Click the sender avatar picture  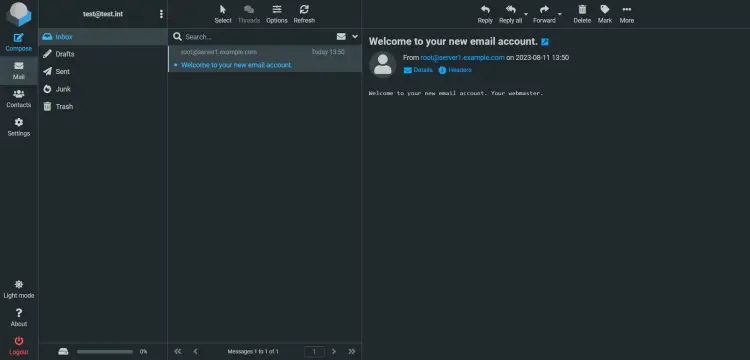(x=383, y=65)
